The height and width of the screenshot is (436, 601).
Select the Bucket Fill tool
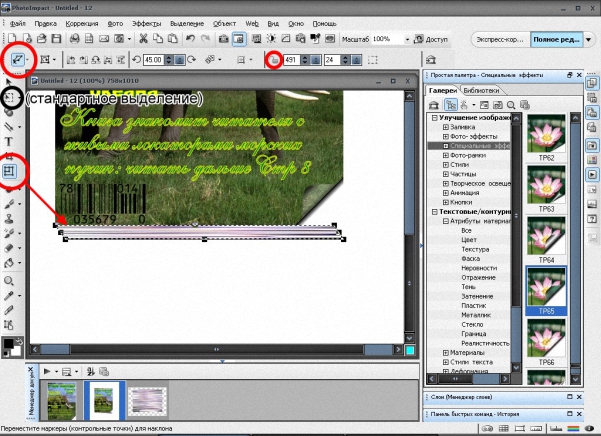(9, 263)
